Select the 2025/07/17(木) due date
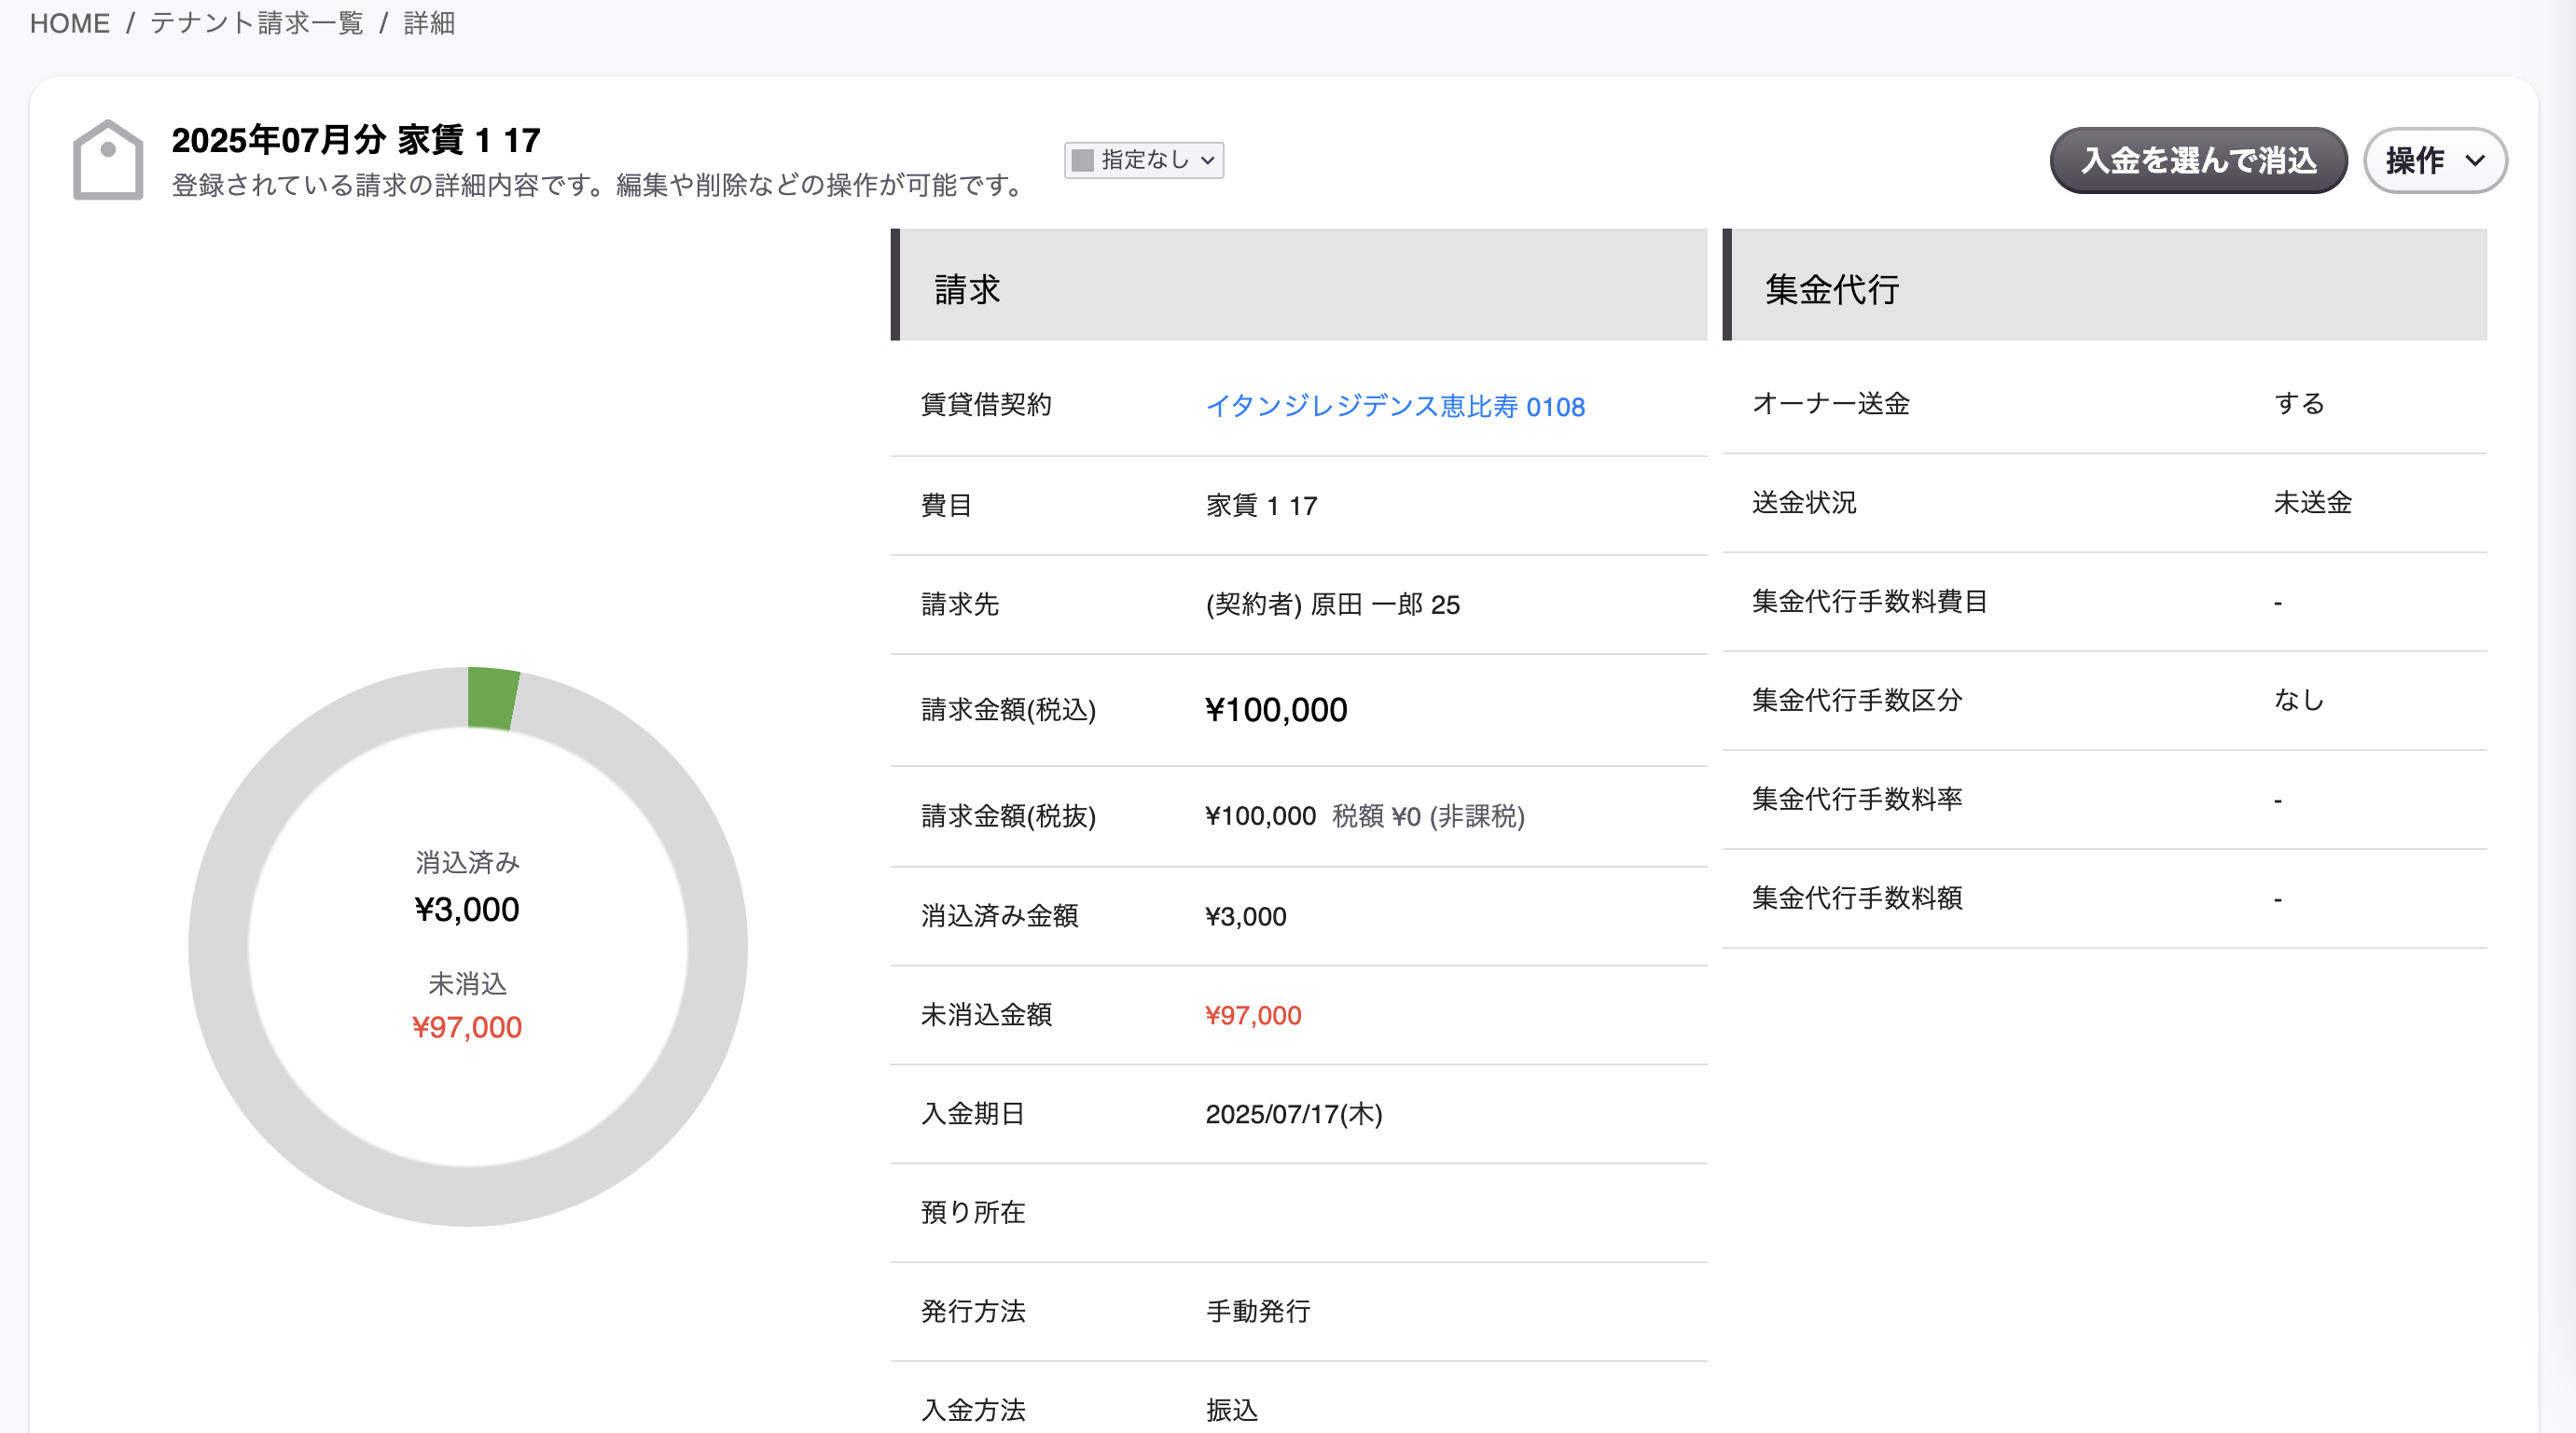The width and height of the screenshot is (2576, 1433). [x=1294, y=1114]
